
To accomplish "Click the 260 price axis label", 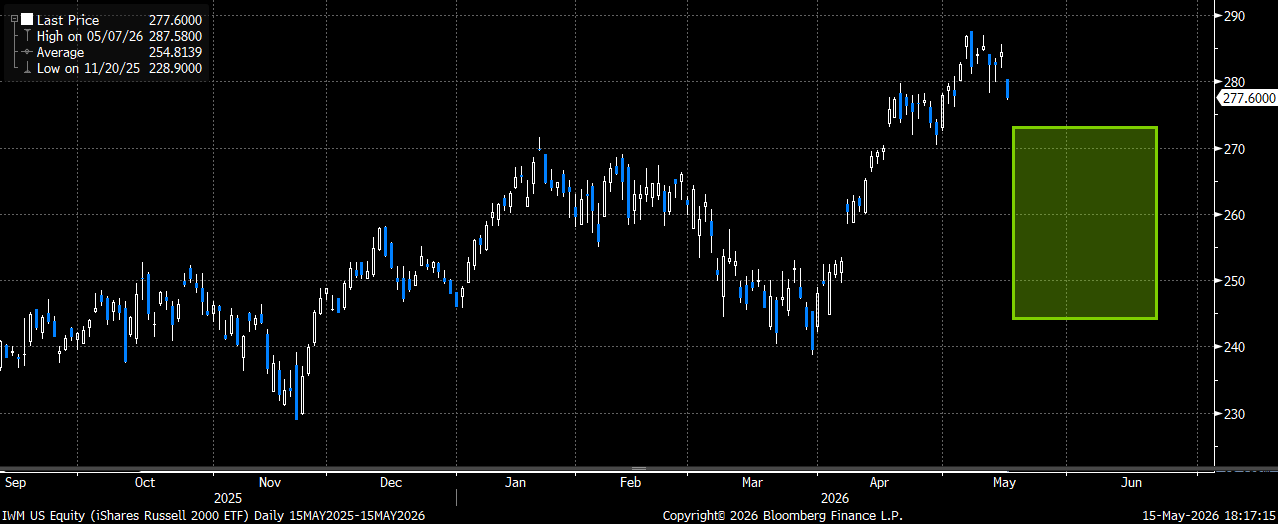I will click(x=1233, y=214).
